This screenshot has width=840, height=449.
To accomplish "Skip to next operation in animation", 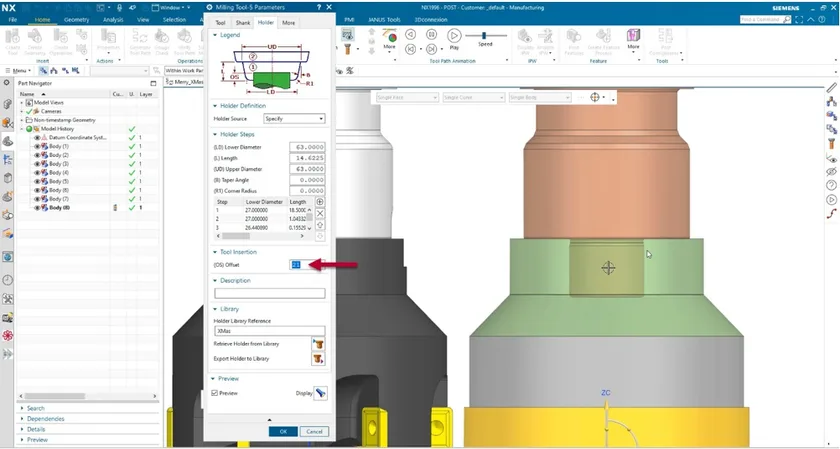I will pyautogui.click(x=431, y=49).
